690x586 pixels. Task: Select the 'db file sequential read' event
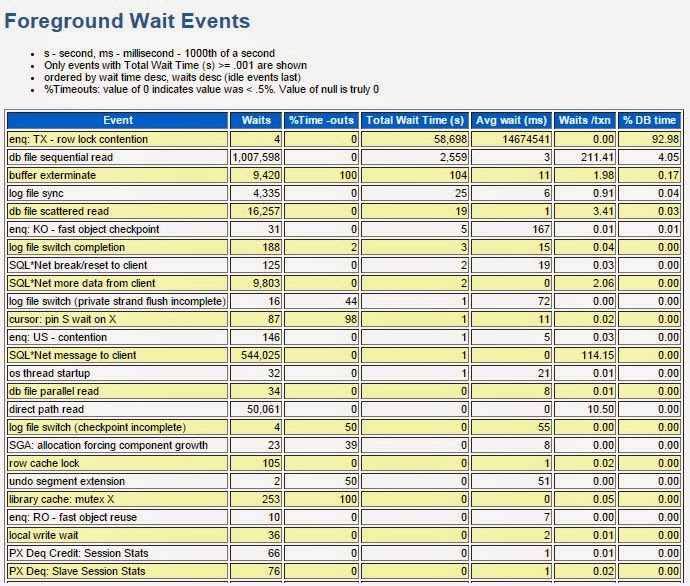(x=118, y=157)
